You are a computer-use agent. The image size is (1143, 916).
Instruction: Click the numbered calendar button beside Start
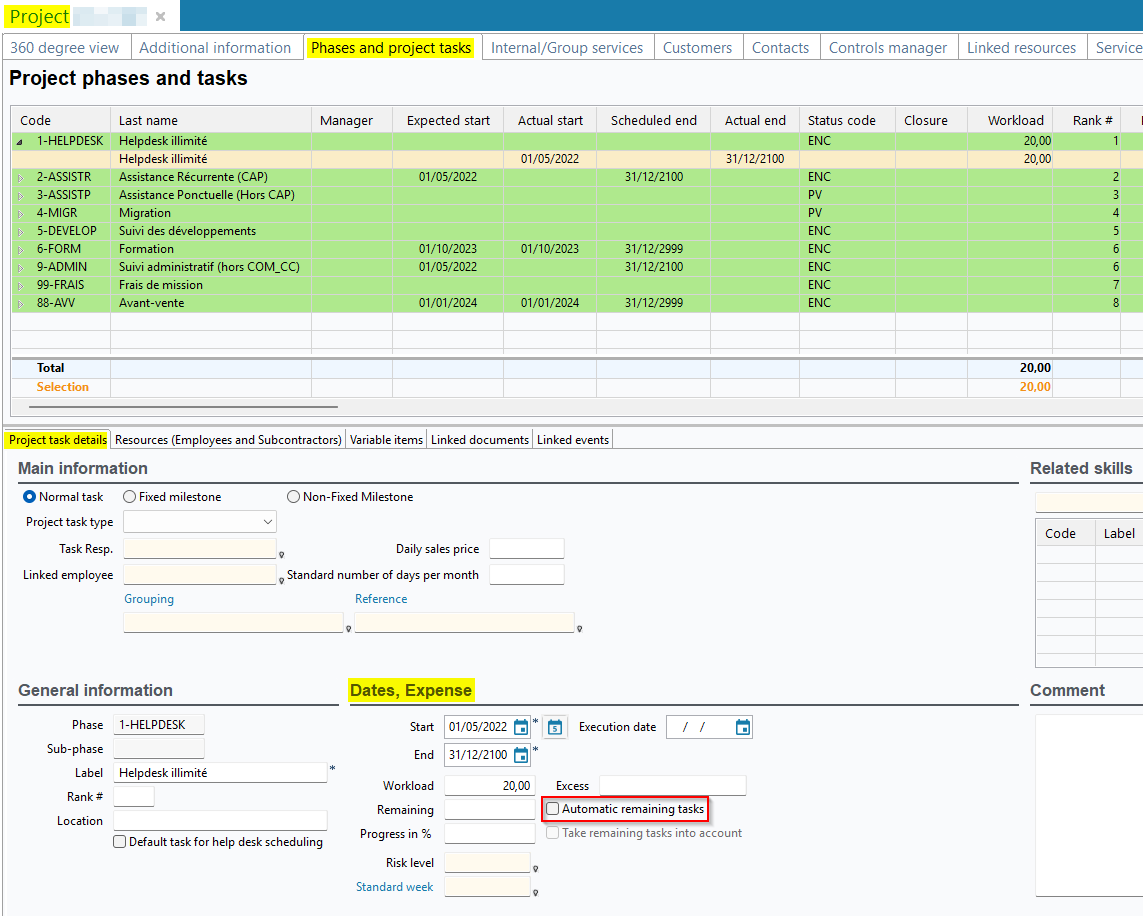coord(555,727)
